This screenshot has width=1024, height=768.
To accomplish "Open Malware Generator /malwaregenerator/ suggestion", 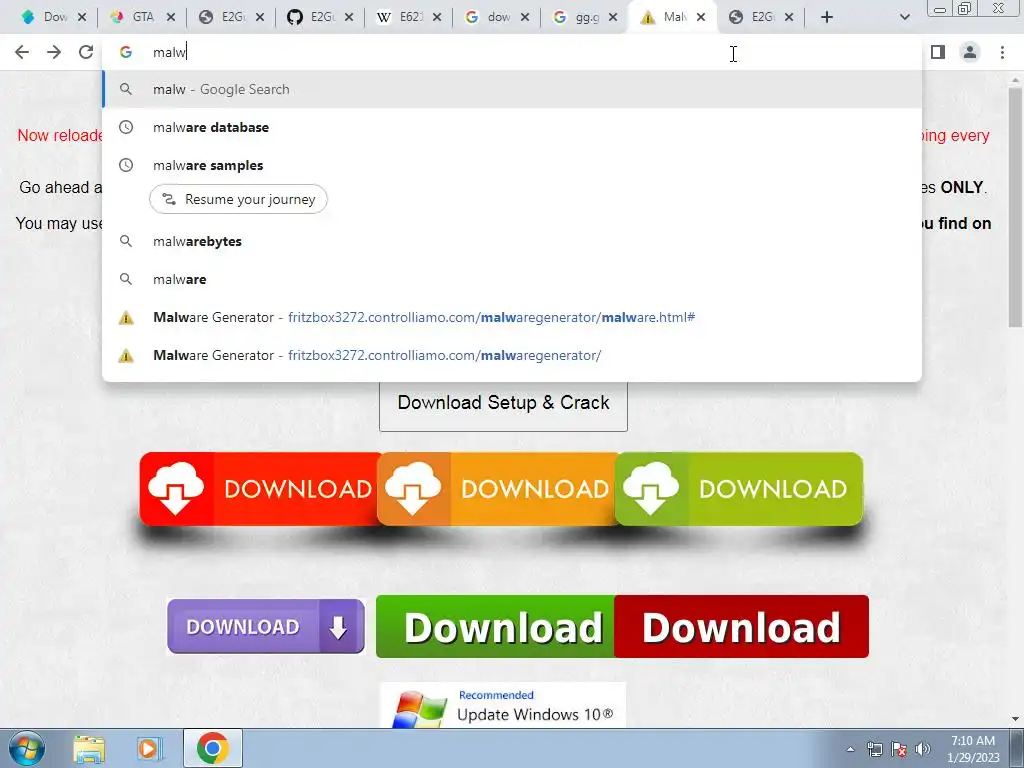I will coord(512,355).
